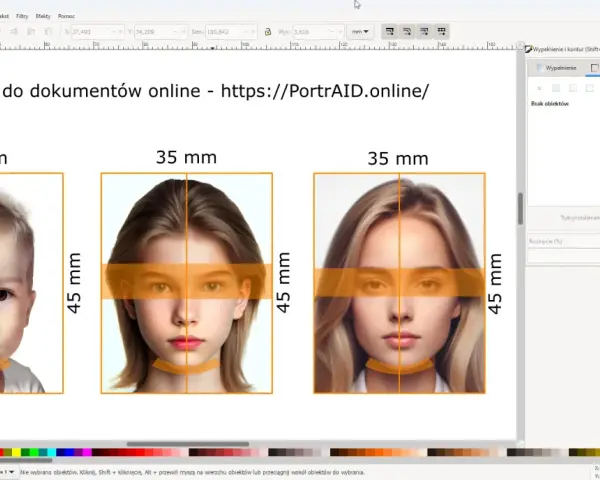Toggle the width-height ratio lock icon
The image size is (600, 480).
click(268, 32)
